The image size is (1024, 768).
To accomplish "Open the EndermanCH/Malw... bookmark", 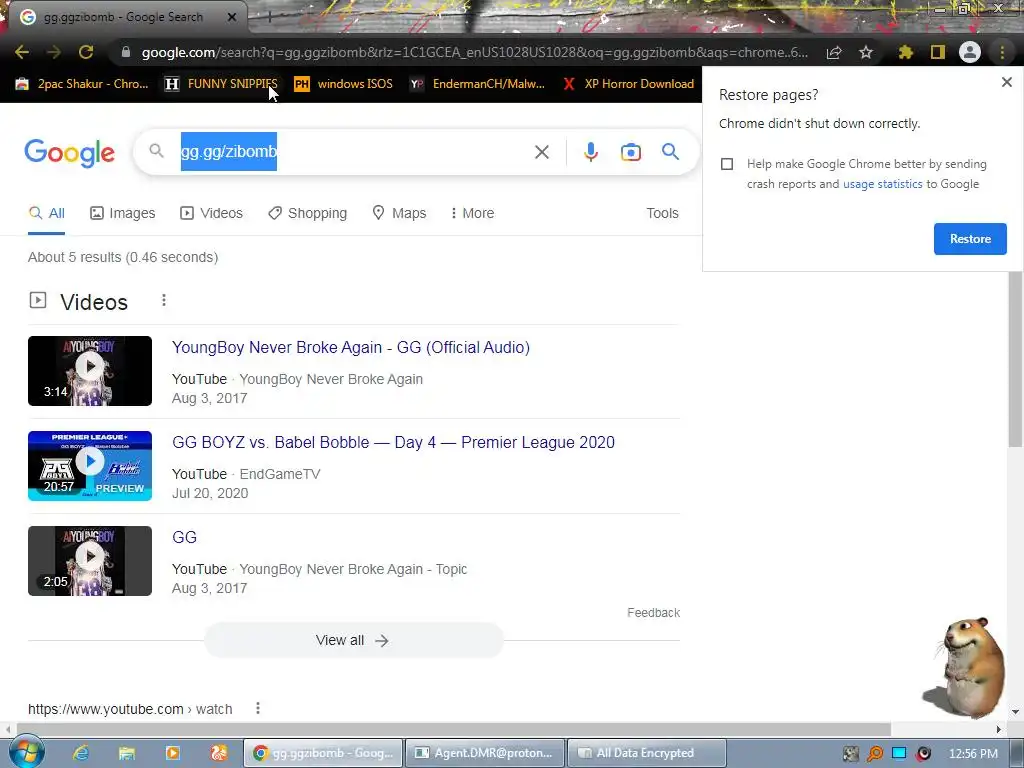I will click(477, 84).
